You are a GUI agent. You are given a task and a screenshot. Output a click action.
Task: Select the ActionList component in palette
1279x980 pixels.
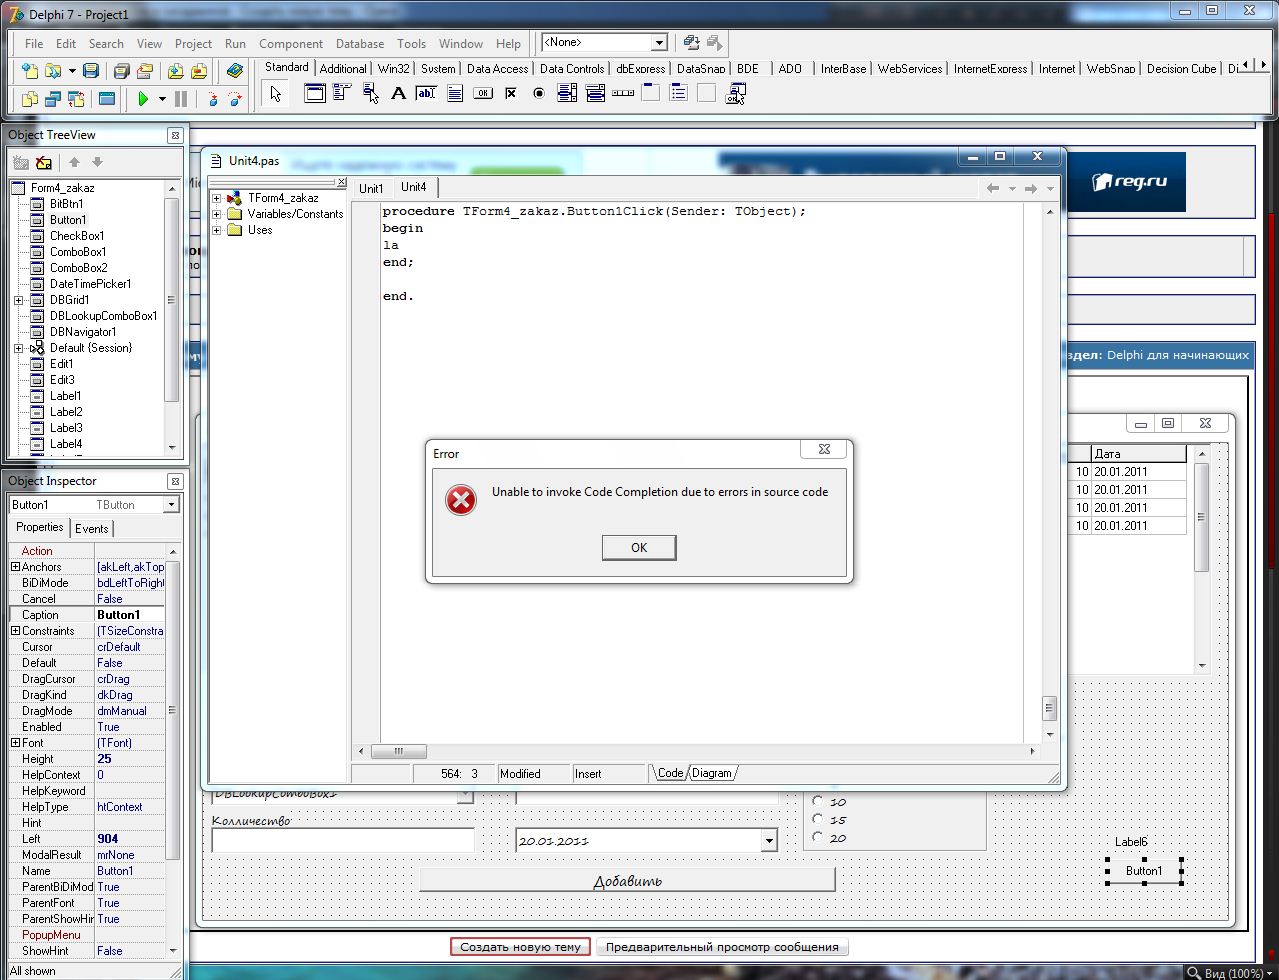(736, 94)
